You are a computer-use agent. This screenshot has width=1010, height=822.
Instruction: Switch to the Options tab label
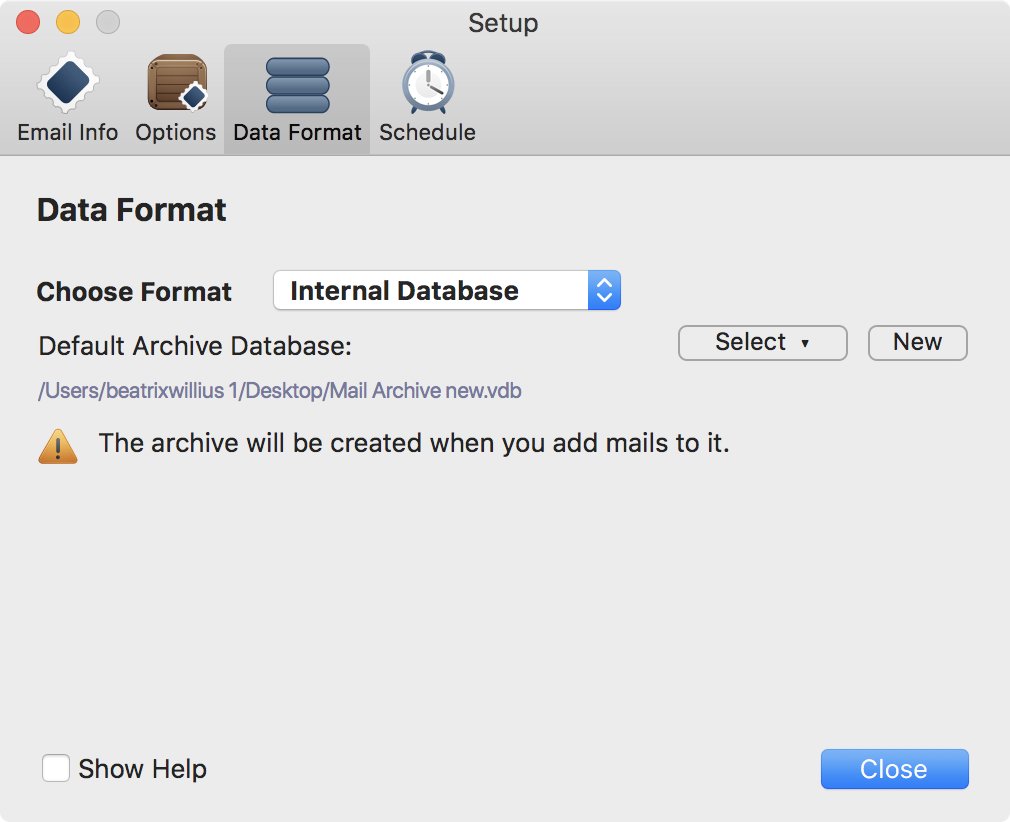176,132
